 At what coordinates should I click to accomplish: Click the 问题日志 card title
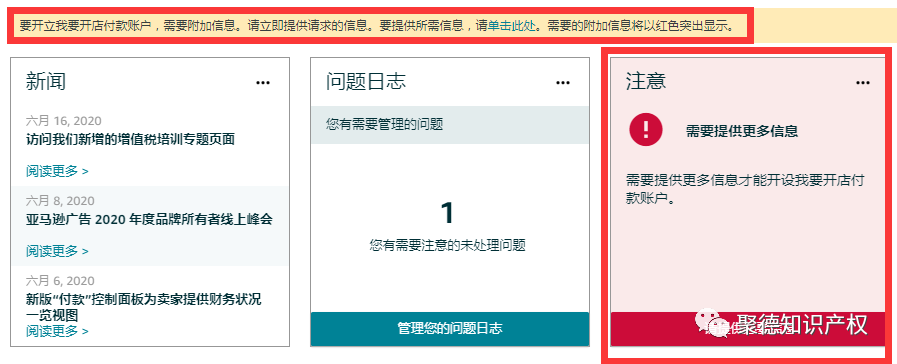[x=366, y=81]
